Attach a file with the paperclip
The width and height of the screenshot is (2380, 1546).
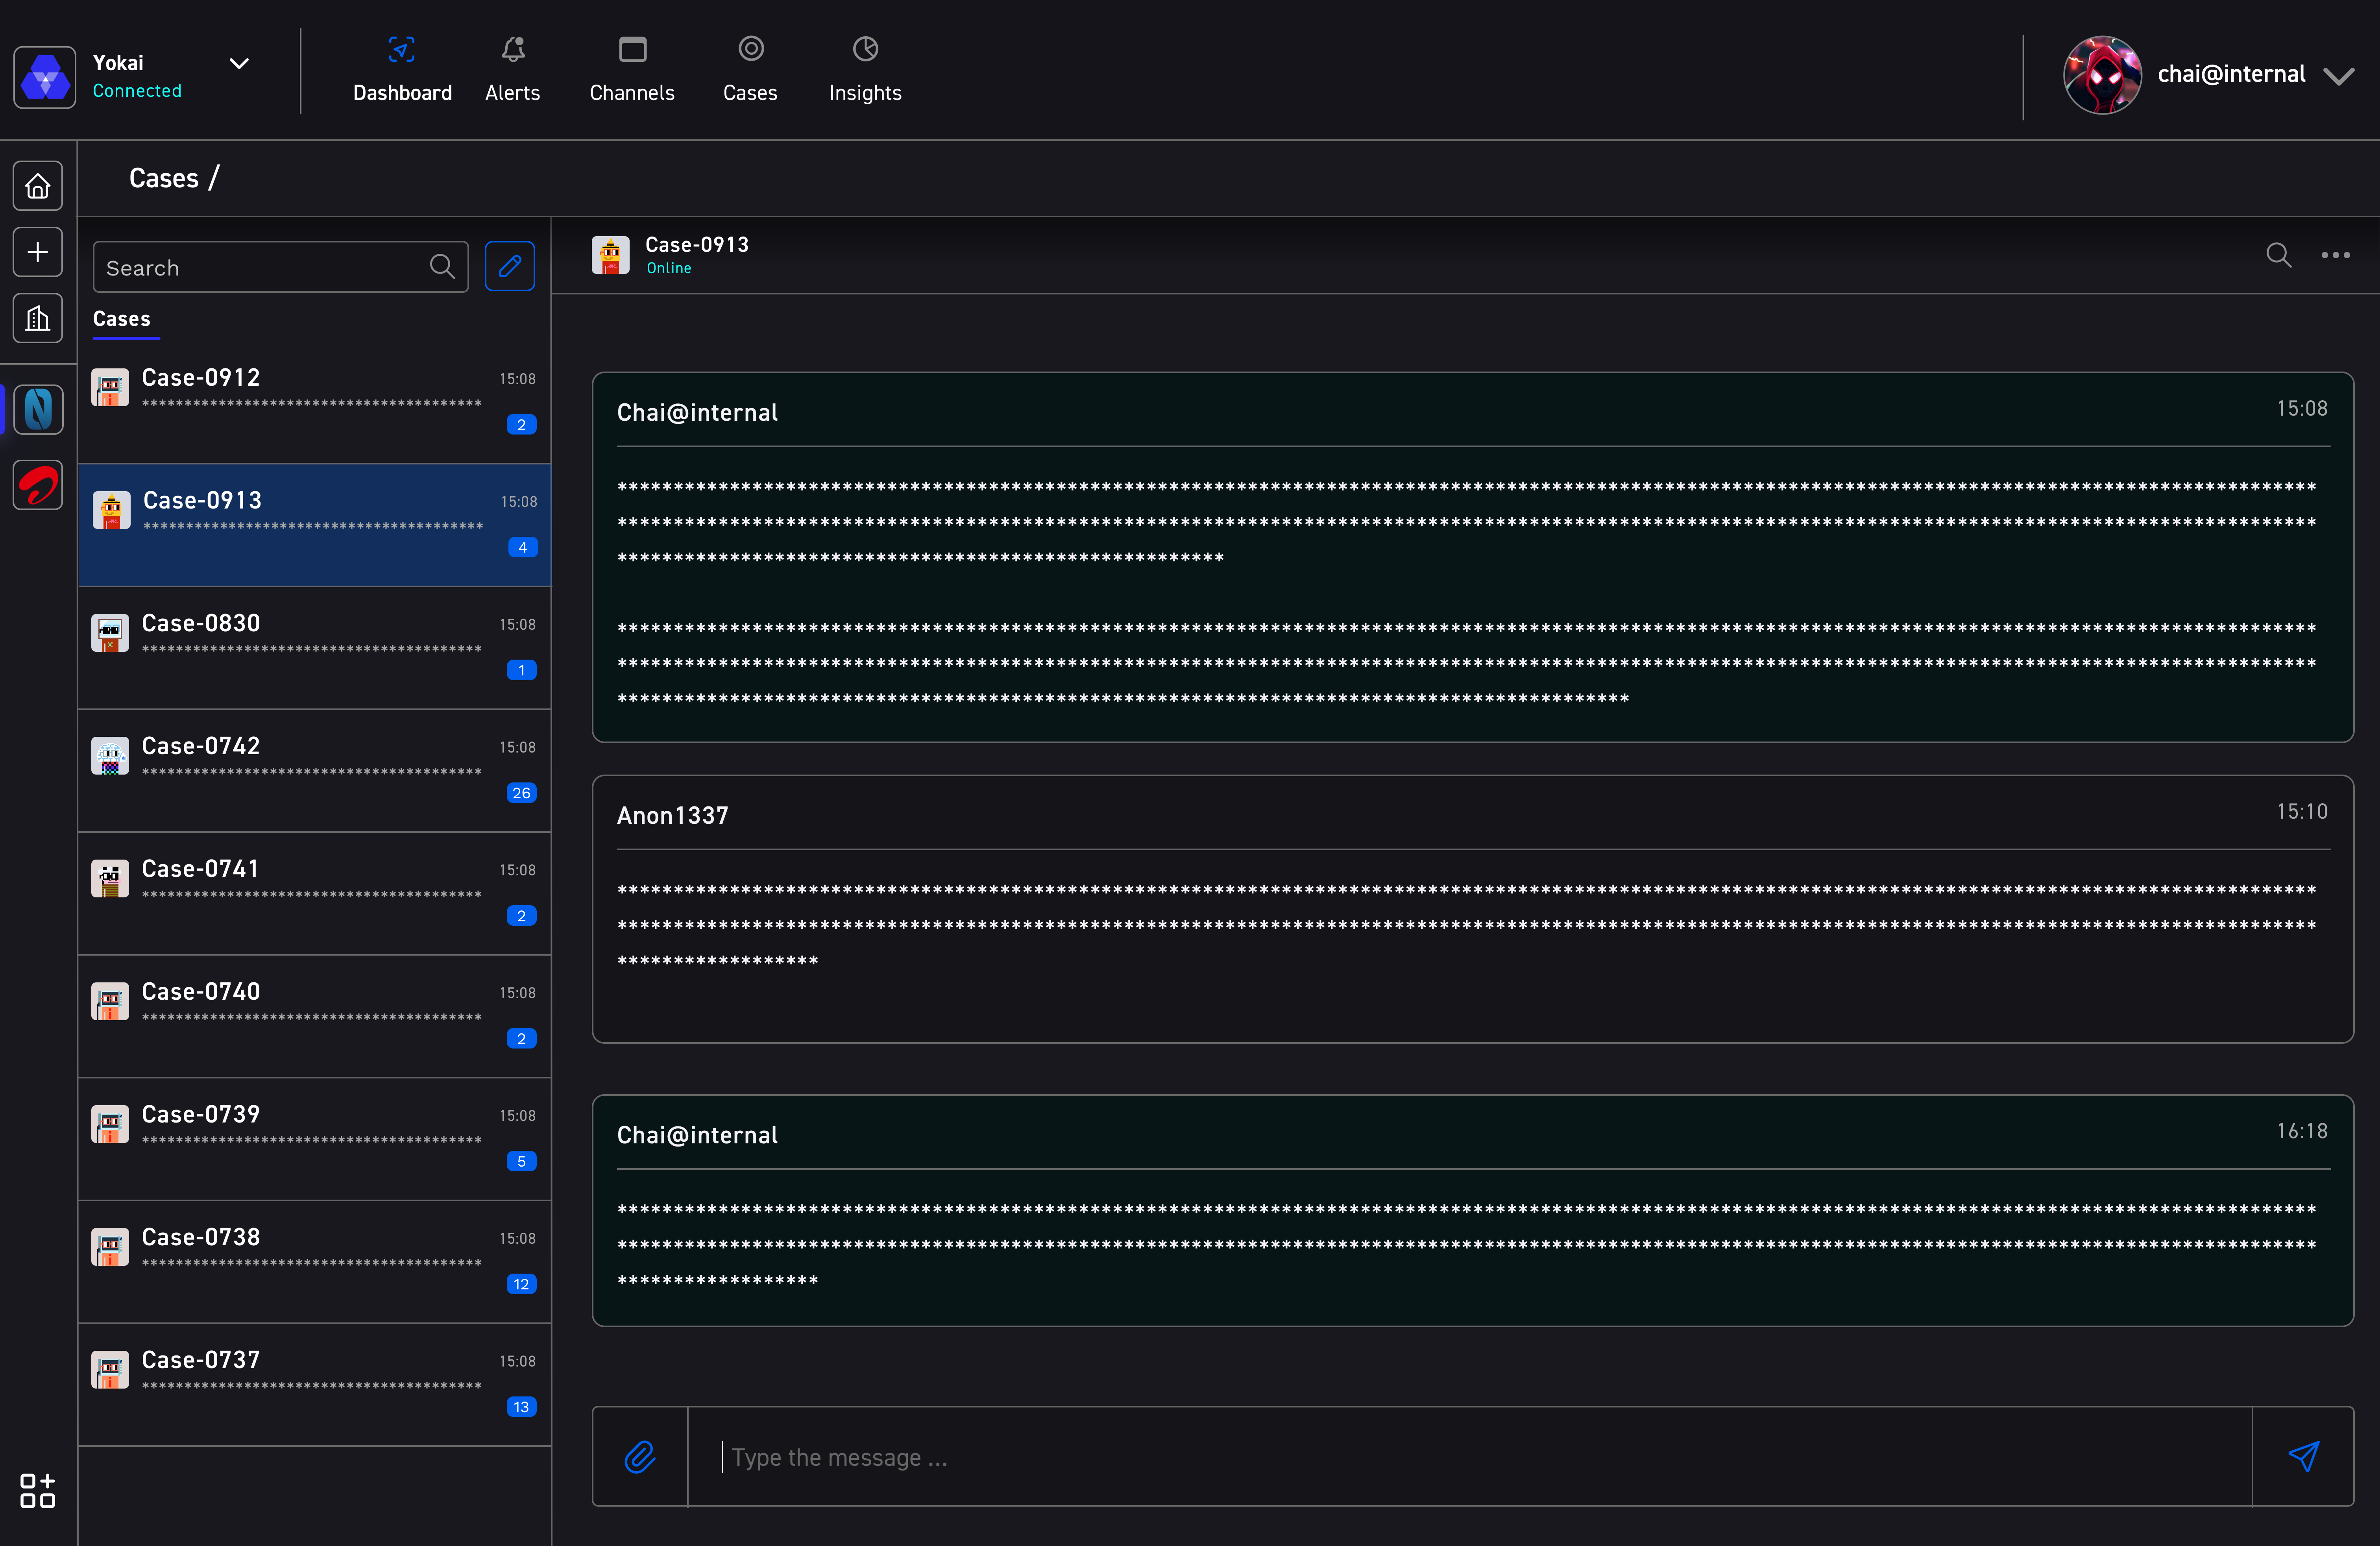click(640, 1457)
